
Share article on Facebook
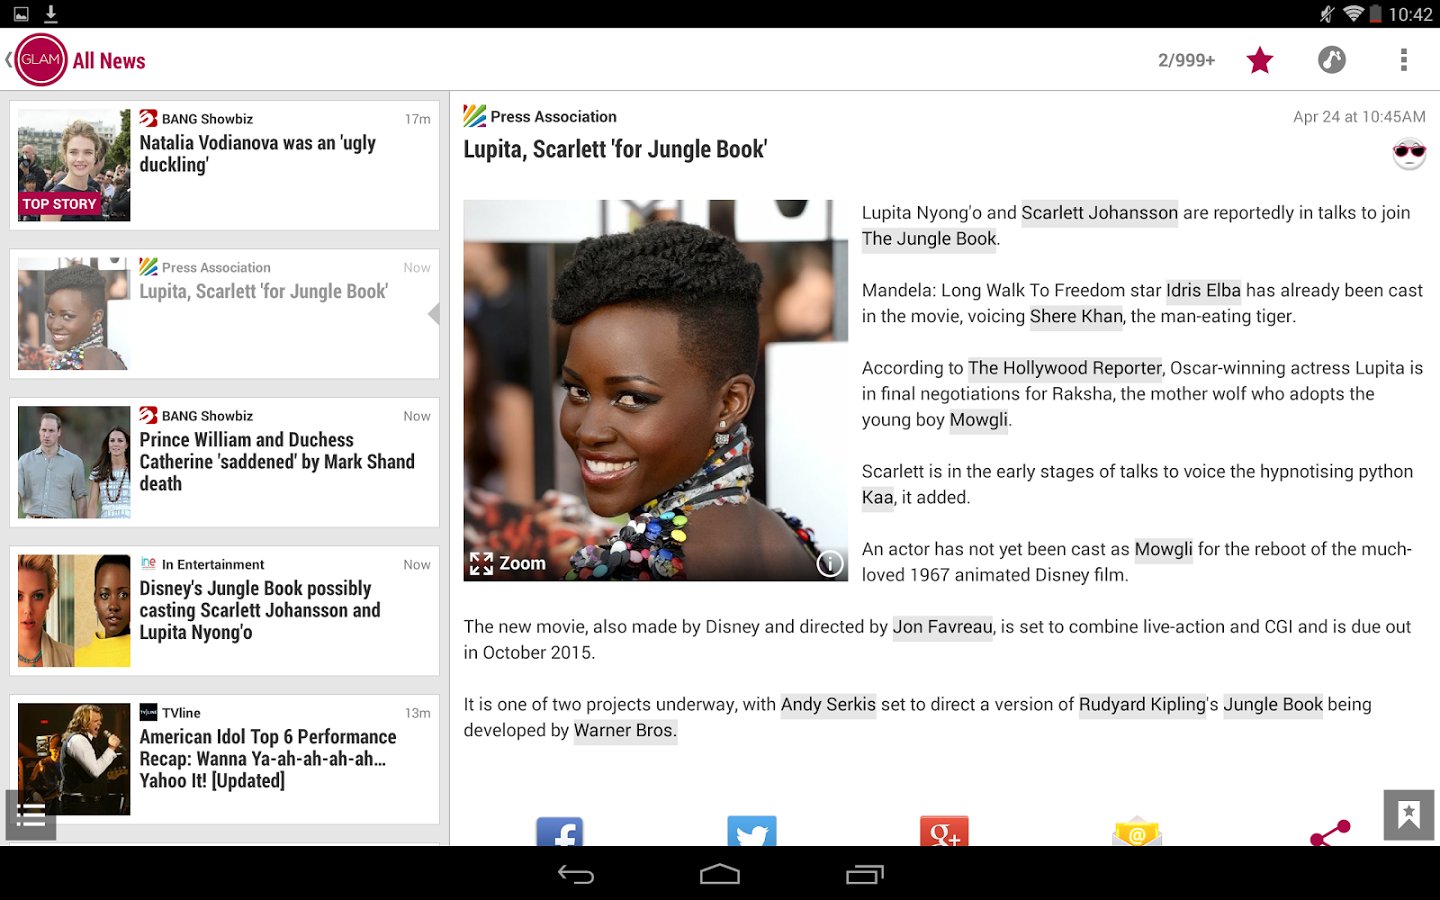pos(560,832)
